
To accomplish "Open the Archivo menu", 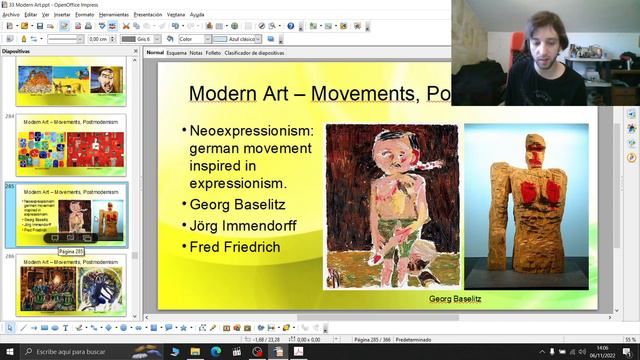I will (11, 15).
